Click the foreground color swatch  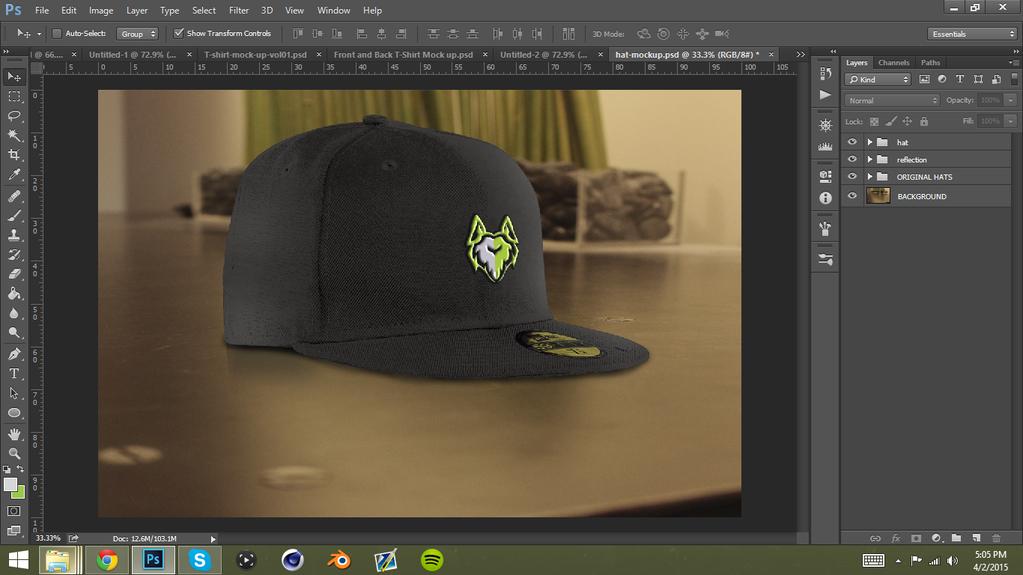coord(10,484)
